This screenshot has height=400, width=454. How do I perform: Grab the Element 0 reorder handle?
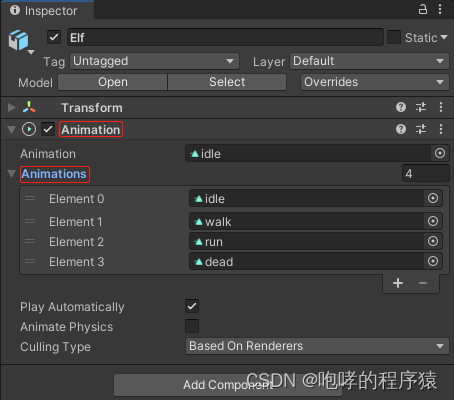[x=30, y=199]
